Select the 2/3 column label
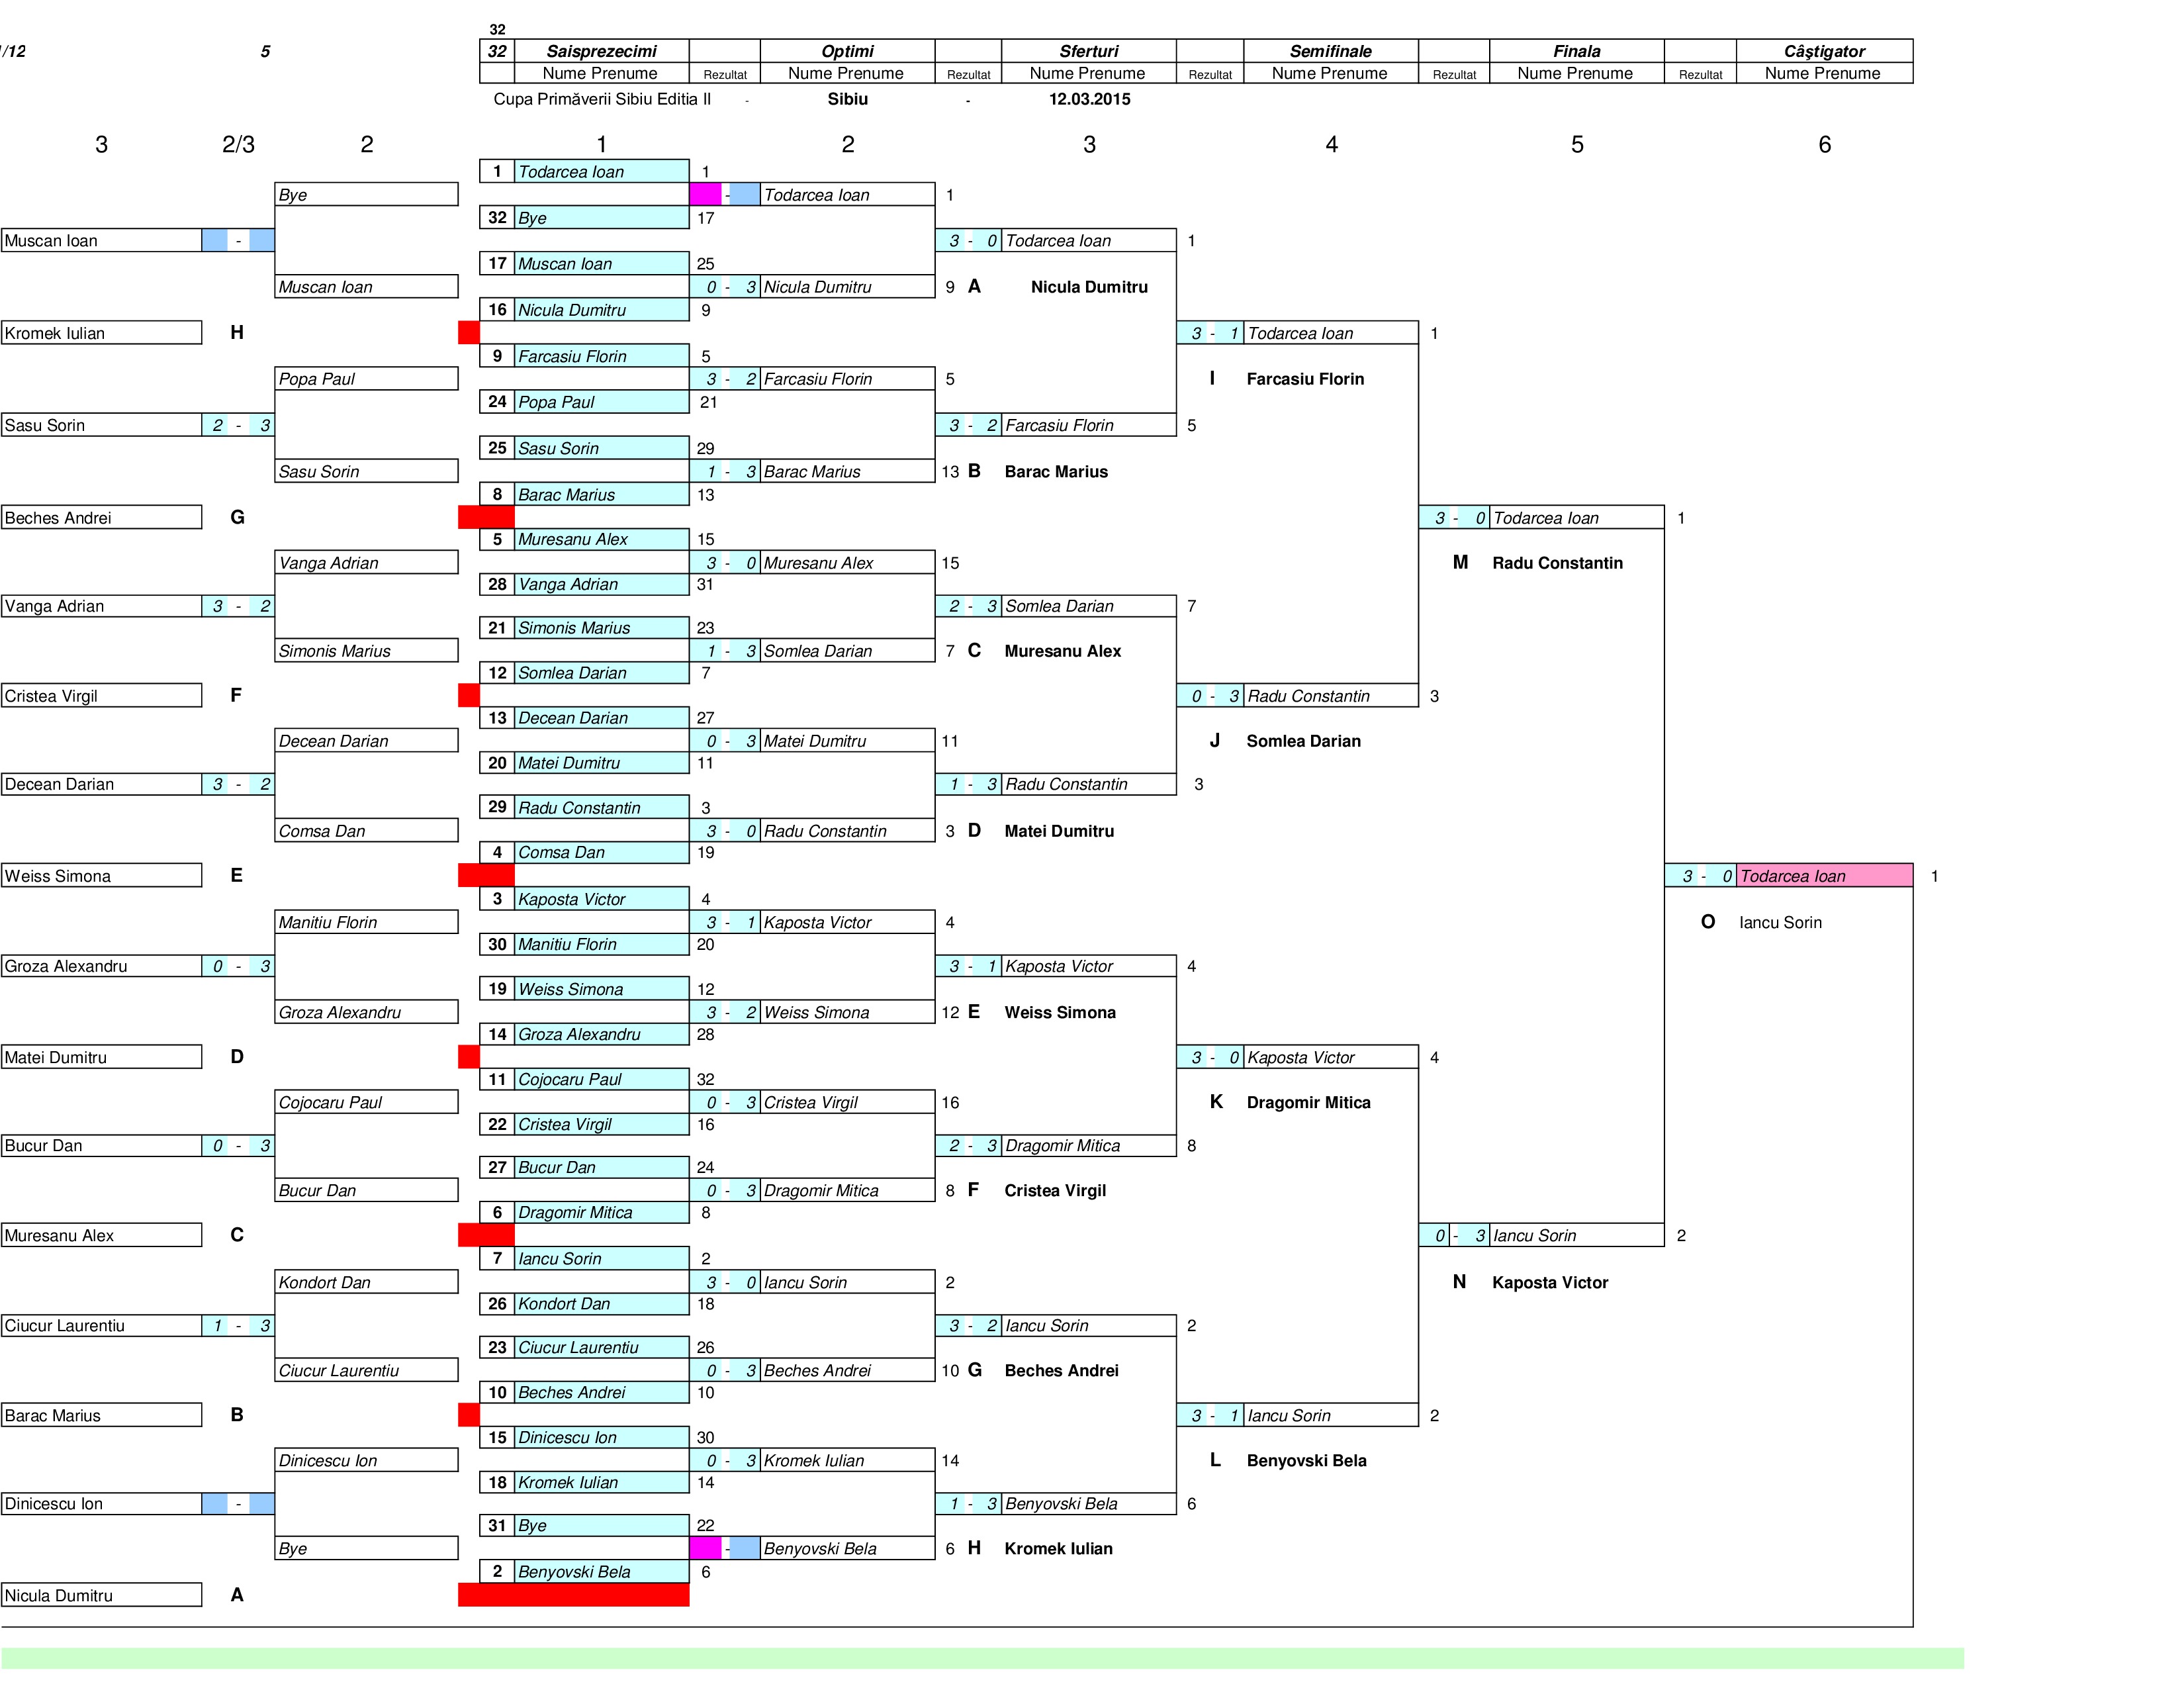Viewport: 2184px width, 1688px height. pos(238,144)
